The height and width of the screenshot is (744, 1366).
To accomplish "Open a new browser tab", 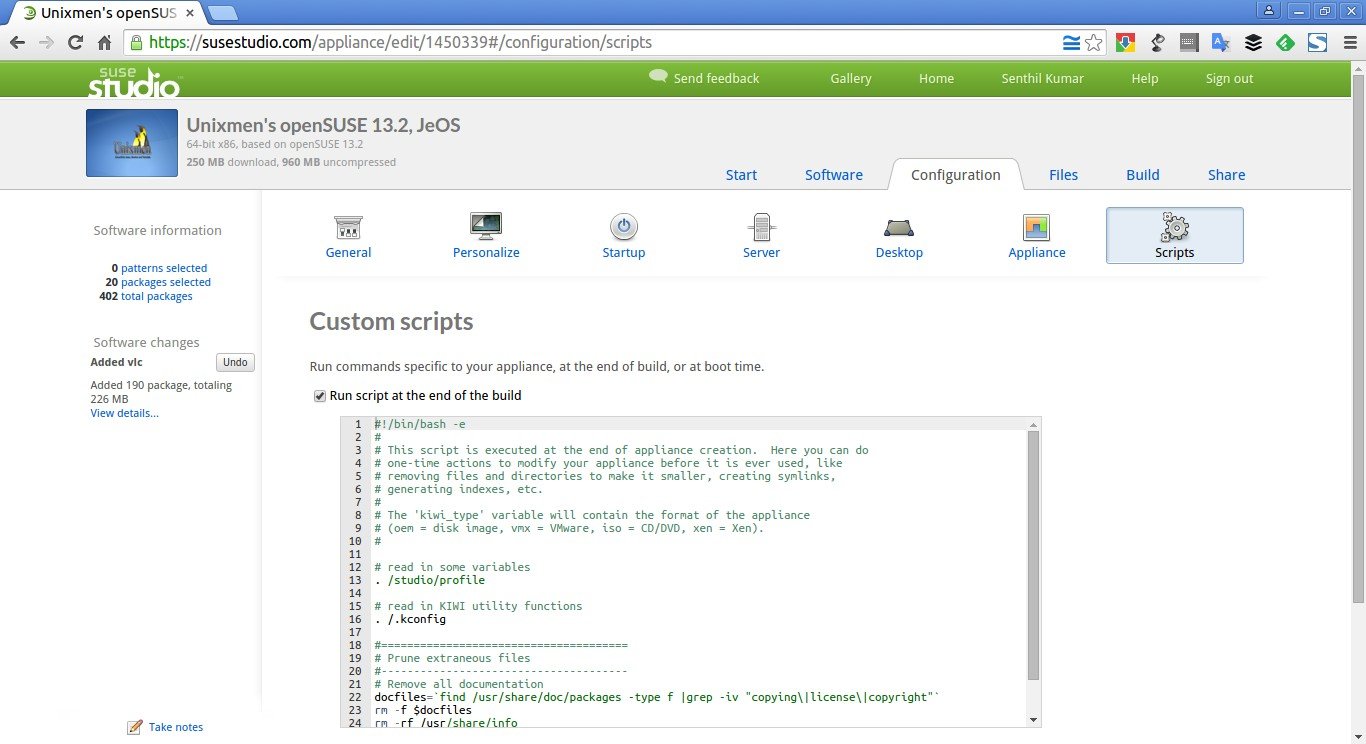I will [x=223, y=13].
